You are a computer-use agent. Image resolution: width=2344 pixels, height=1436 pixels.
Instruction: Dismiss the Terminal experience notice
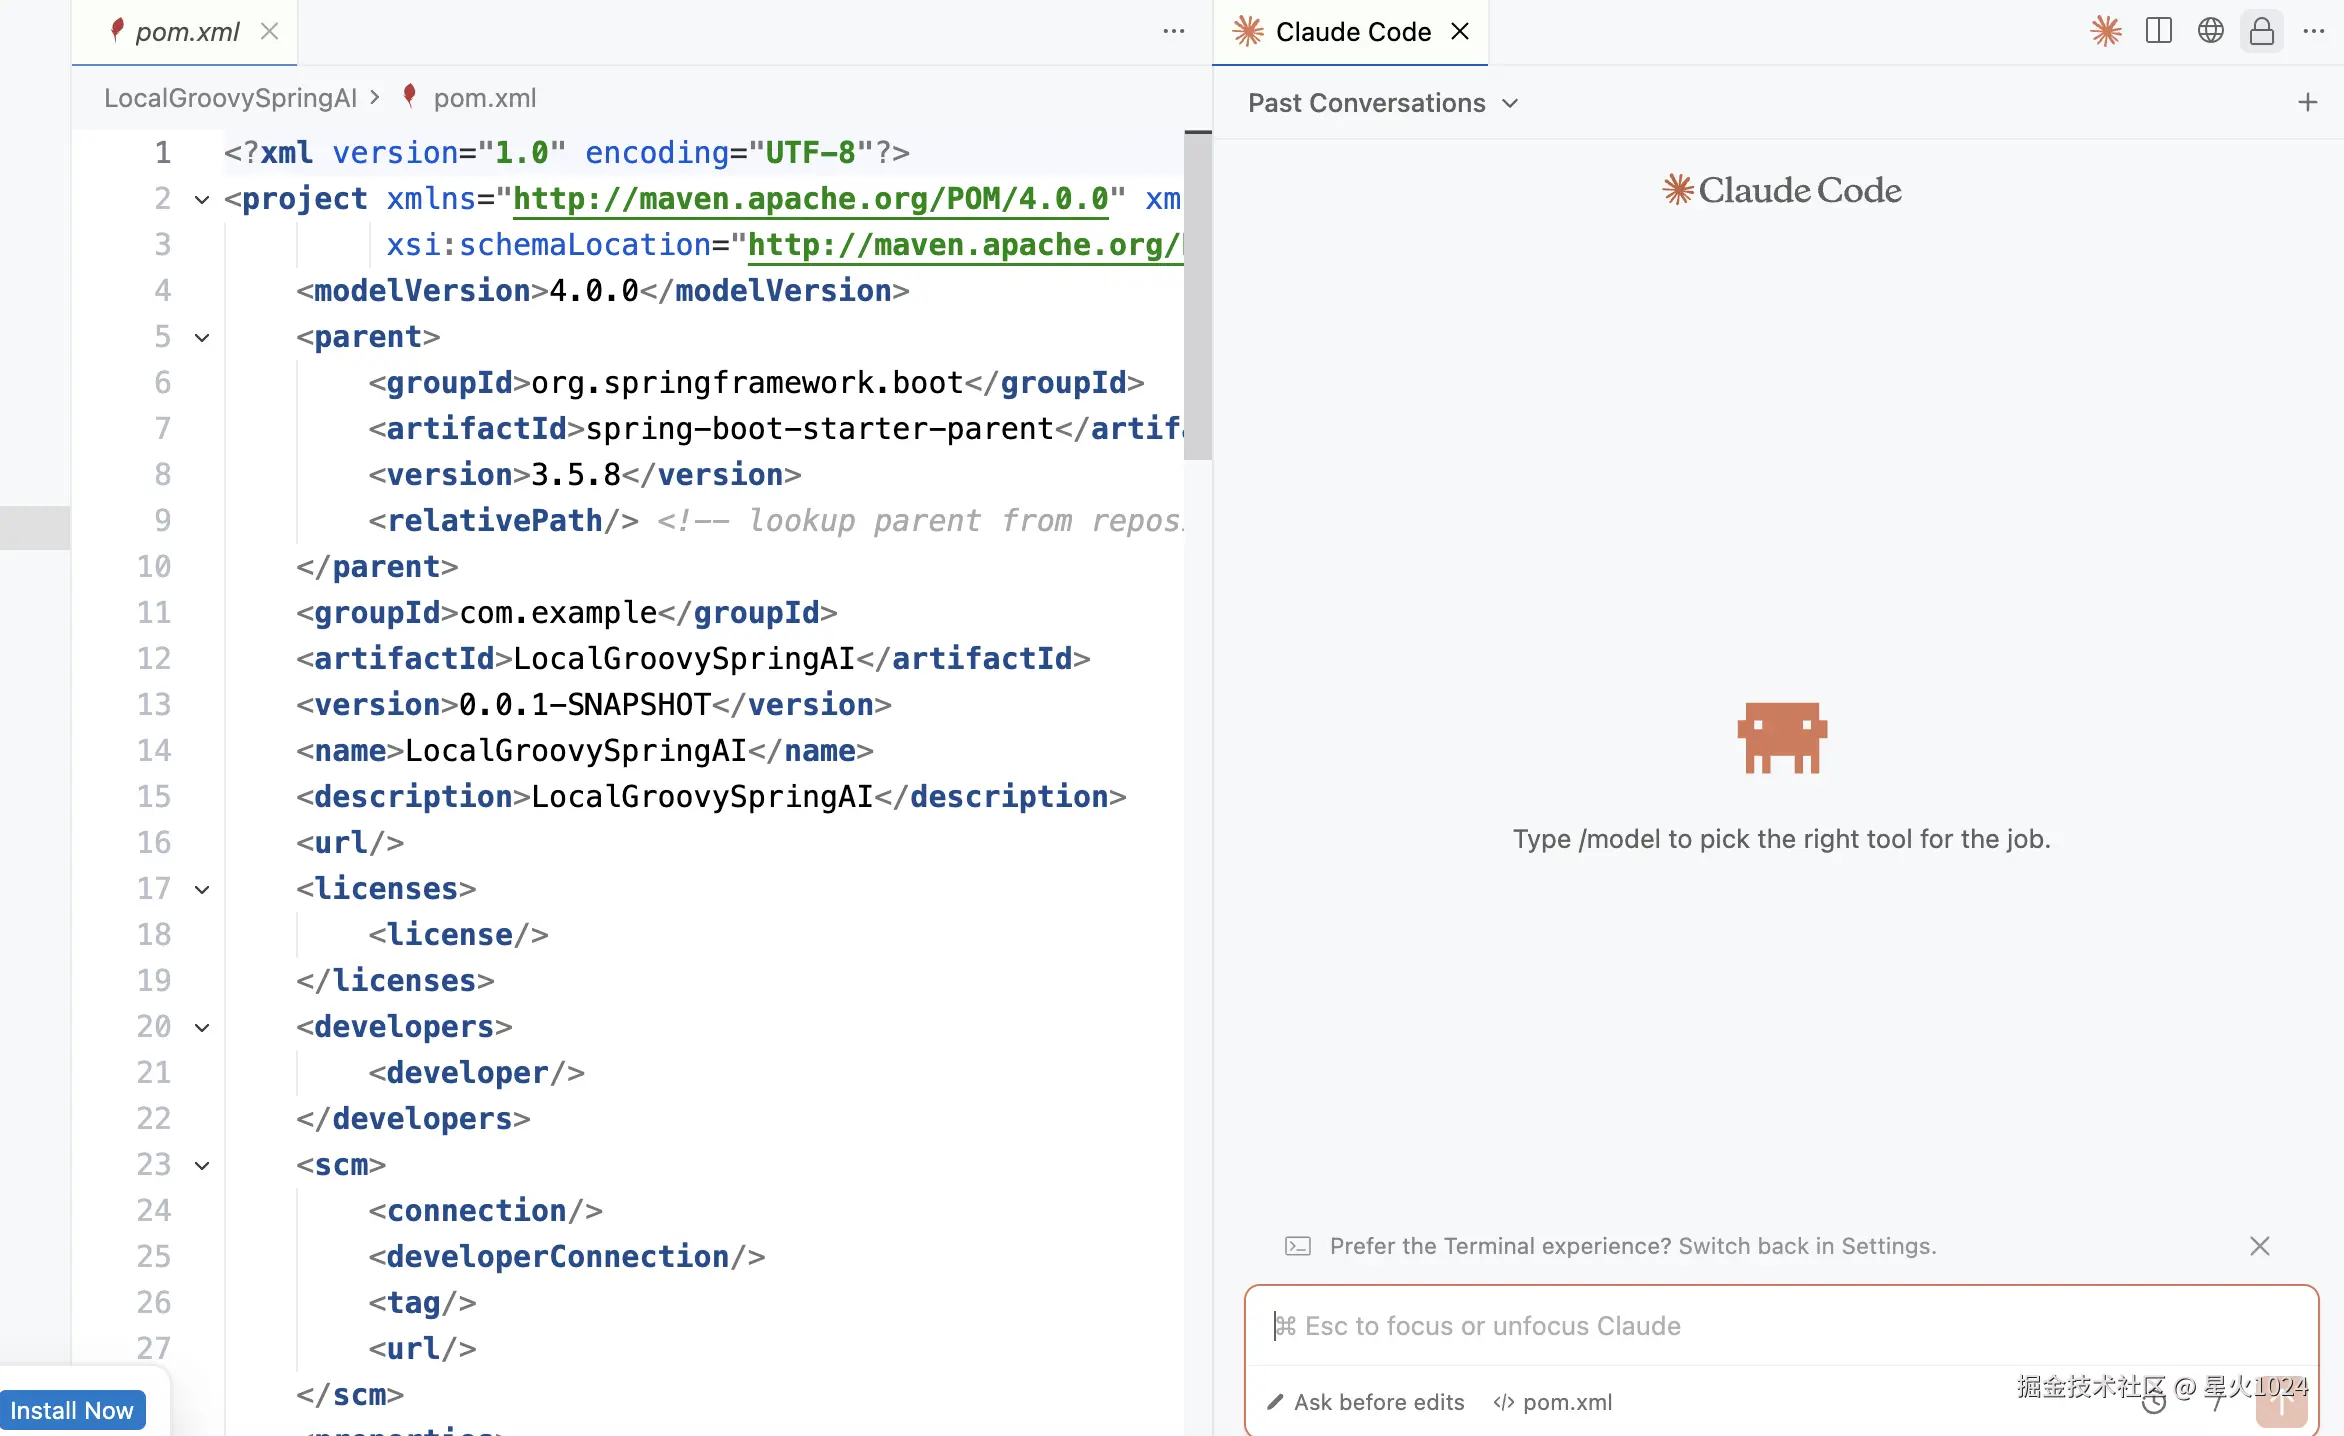(2259, 1246)
